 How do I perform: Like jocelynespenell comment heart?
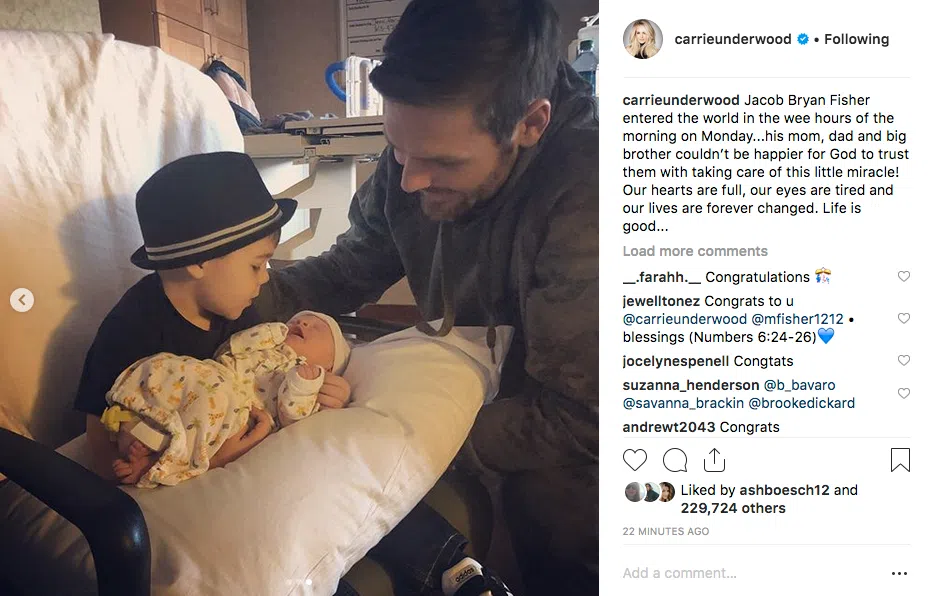click(903, 361)
